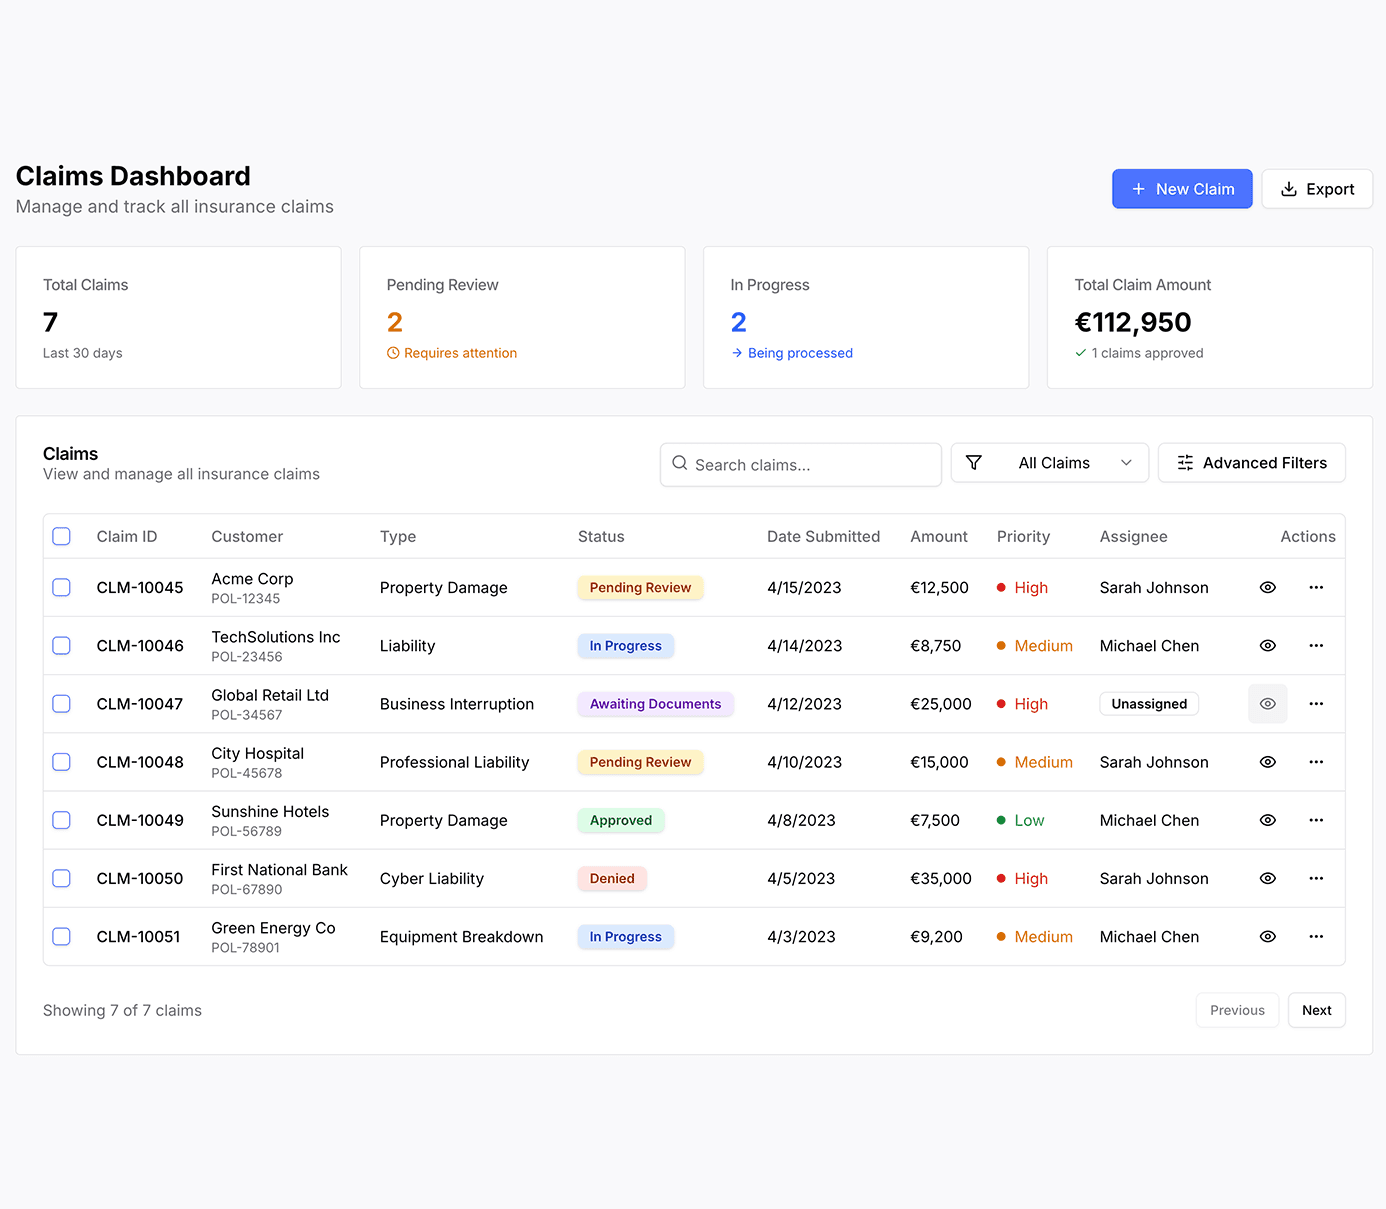Click the Low priority indicator
The width and height of the screenshot is (1386, 1209).
[1020, 820]
